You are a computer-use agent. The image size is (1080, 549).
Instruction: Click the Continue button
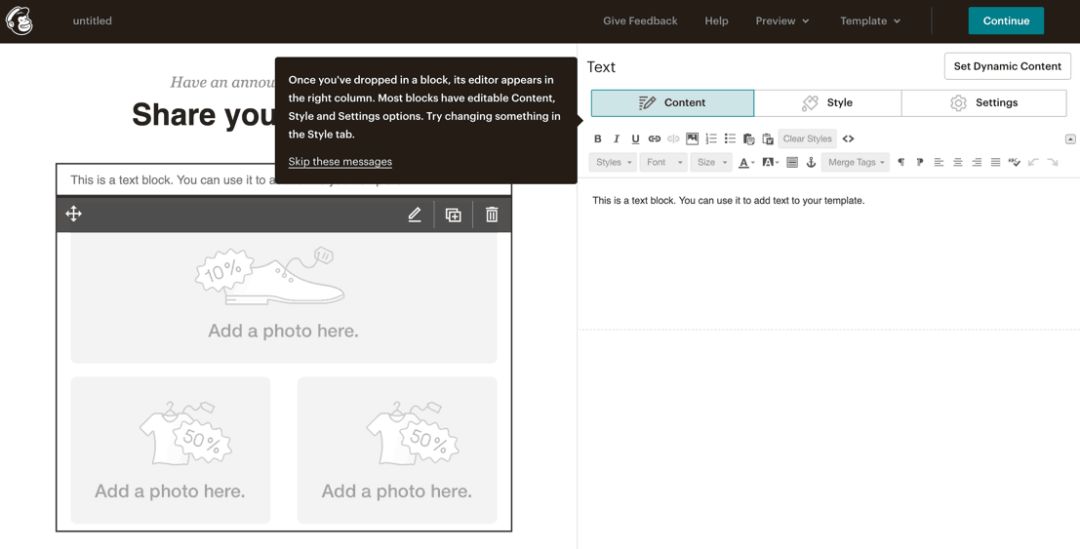coord(1006,21)
